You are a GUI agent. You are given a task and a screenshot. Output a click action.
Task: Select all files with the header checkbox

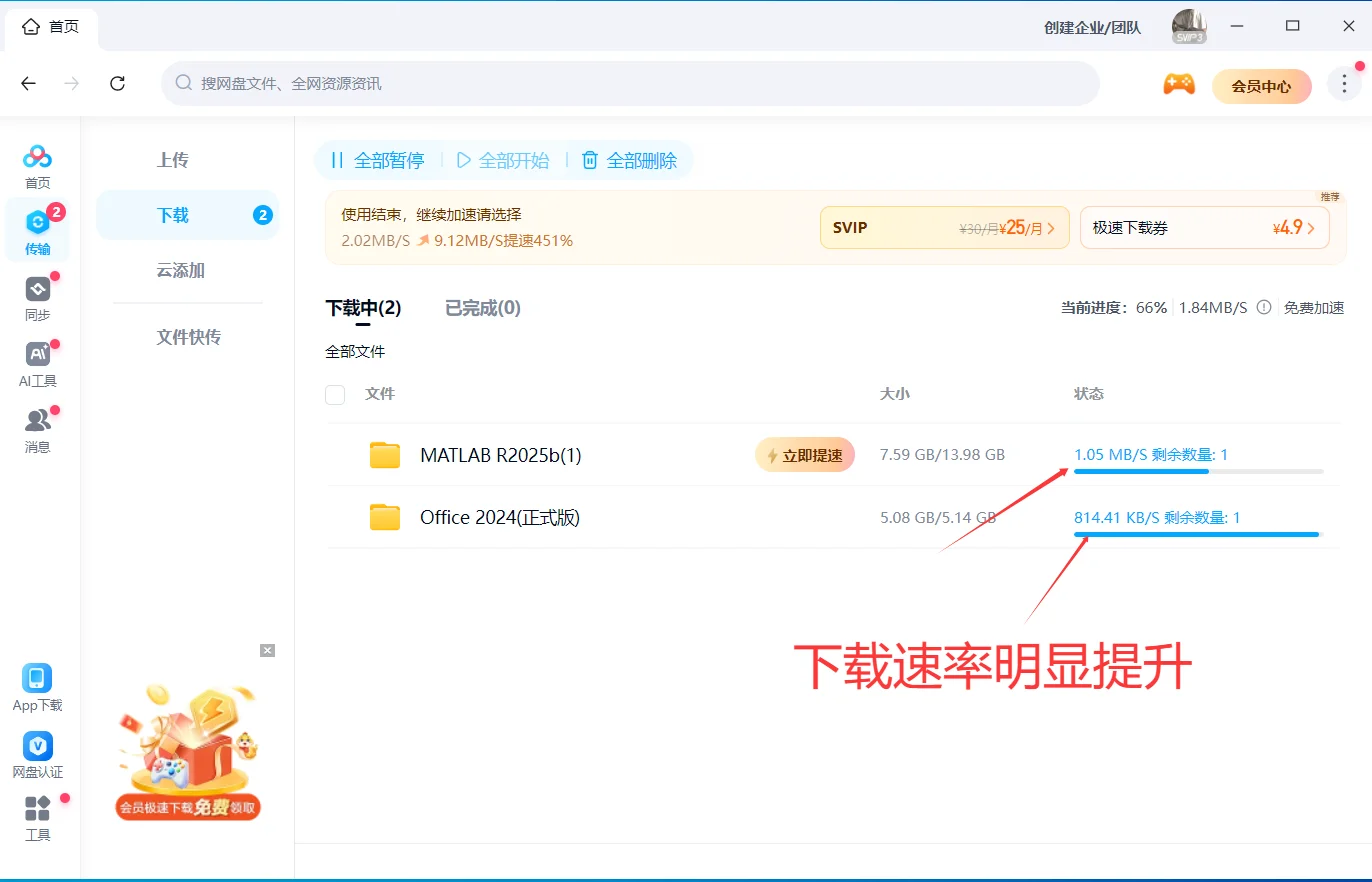pyautogui.click(x=335, y=394)
